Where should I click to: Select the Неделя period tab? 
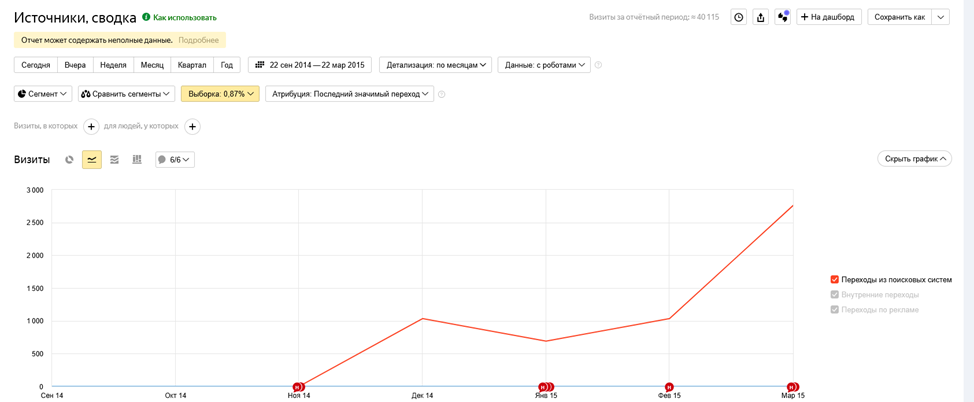(x=113, y=65)
